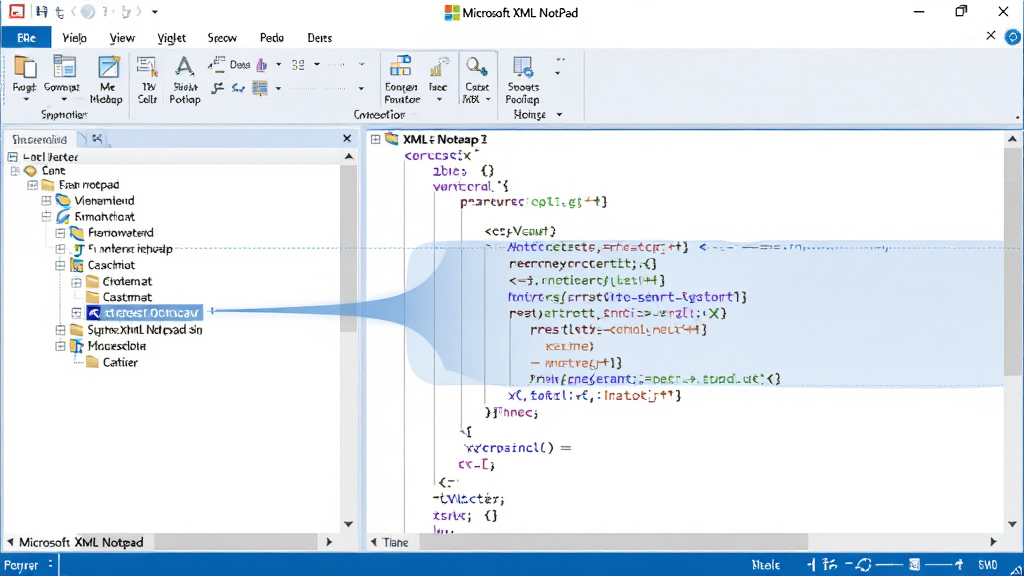Viewport: 1024px width, 576px height.
Task: Select the highlighted tree item under Castrmat
Action: coord(144,313)
